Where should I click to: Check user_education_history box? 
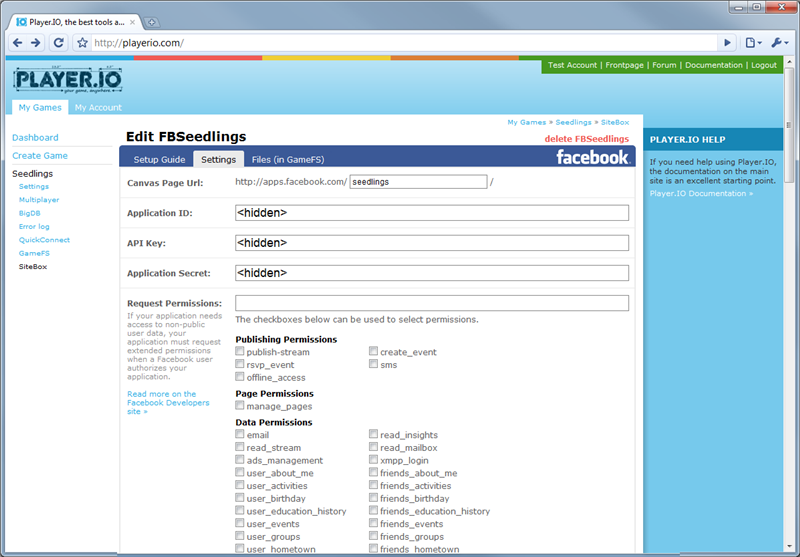coord(240,510)
